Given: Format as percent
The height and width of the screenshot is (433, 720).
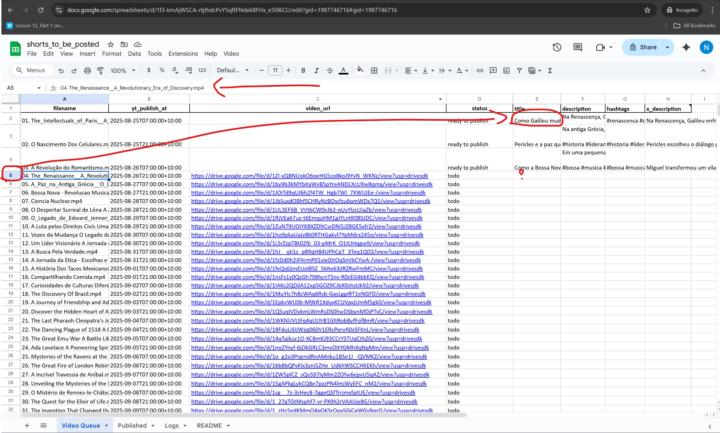Looking at the screenshot, I should [162, 71].
